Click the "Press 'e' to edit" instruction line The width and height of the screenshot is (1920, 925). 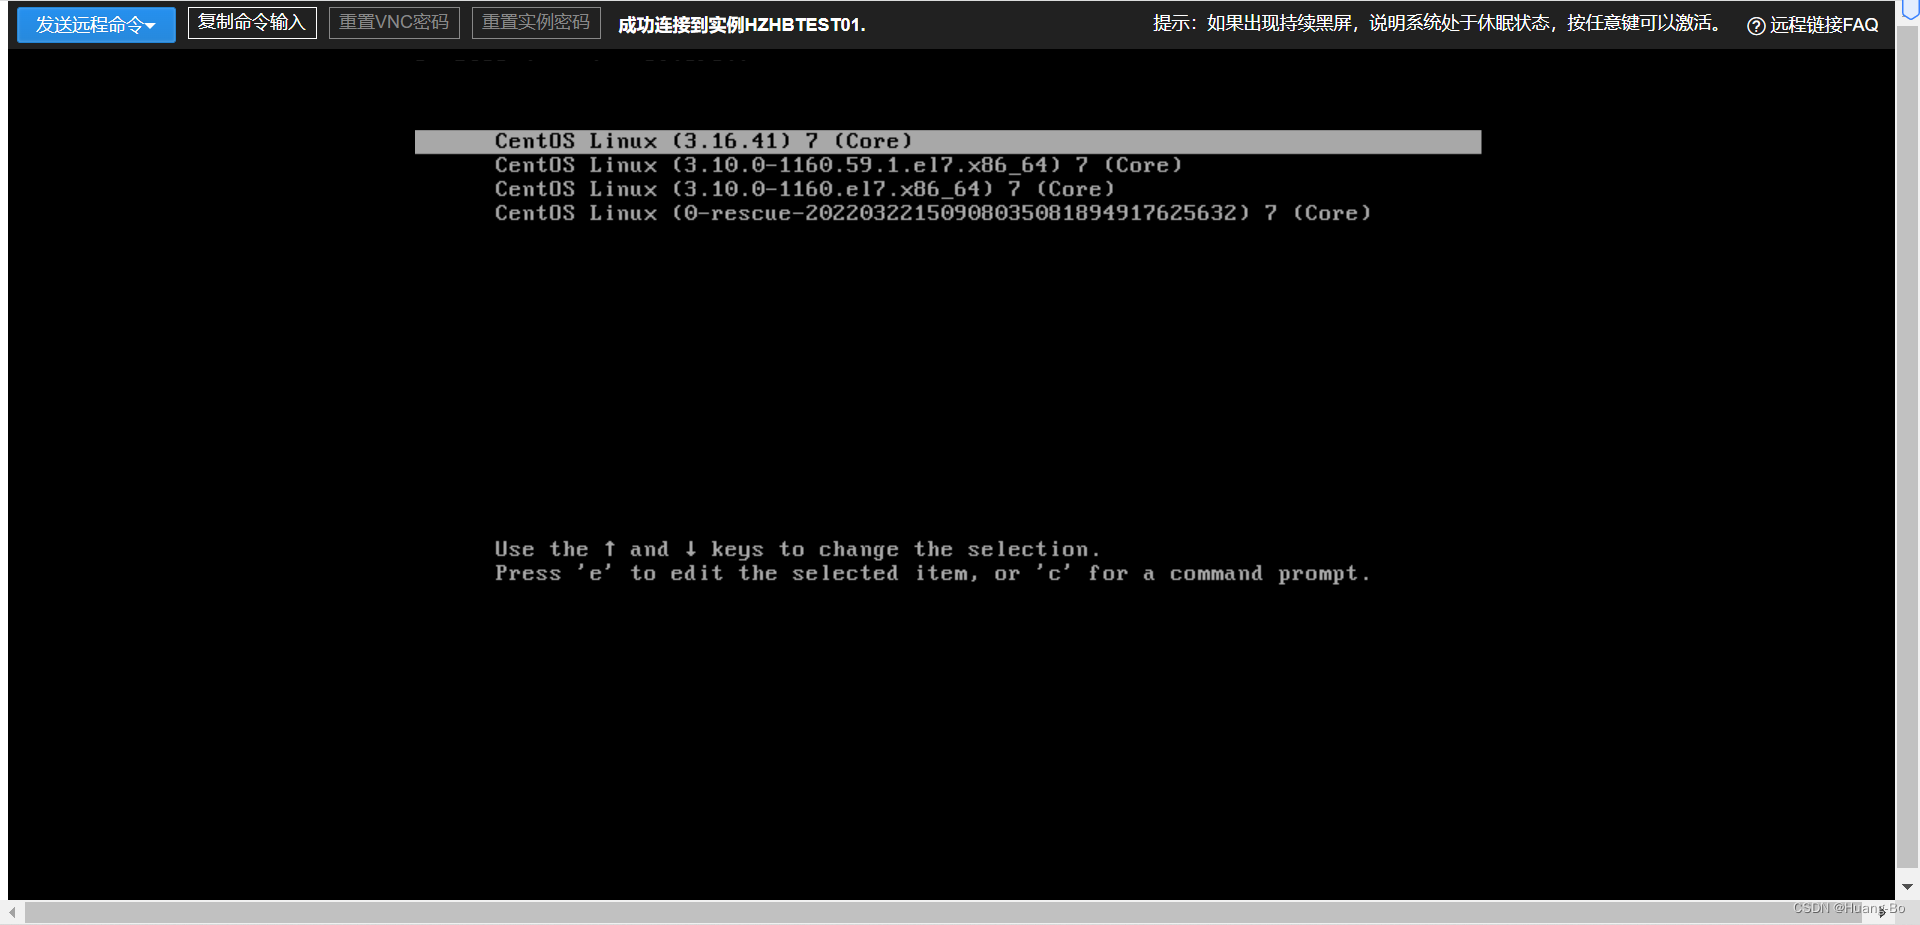(x=932, y=573)
